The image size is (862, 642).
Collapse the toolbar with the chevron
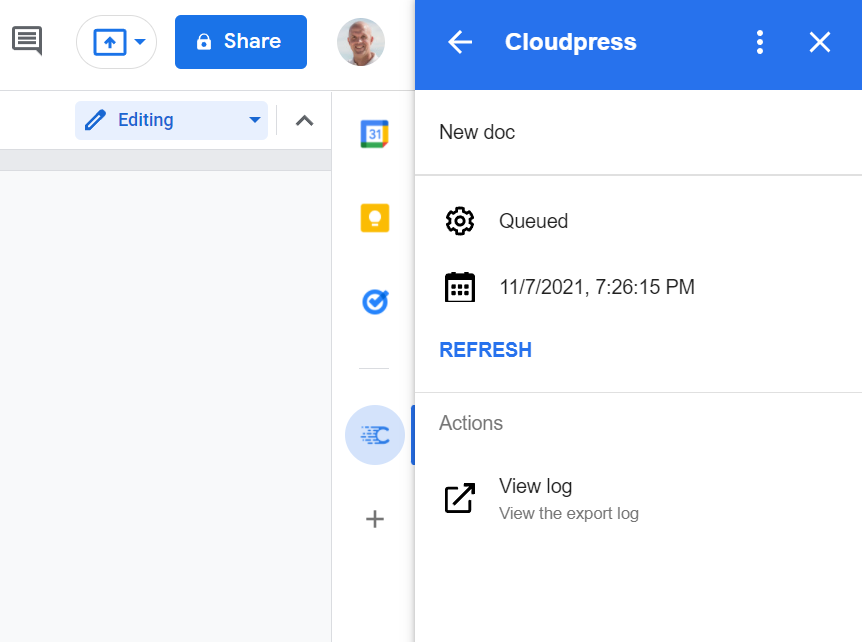[305, 120]
